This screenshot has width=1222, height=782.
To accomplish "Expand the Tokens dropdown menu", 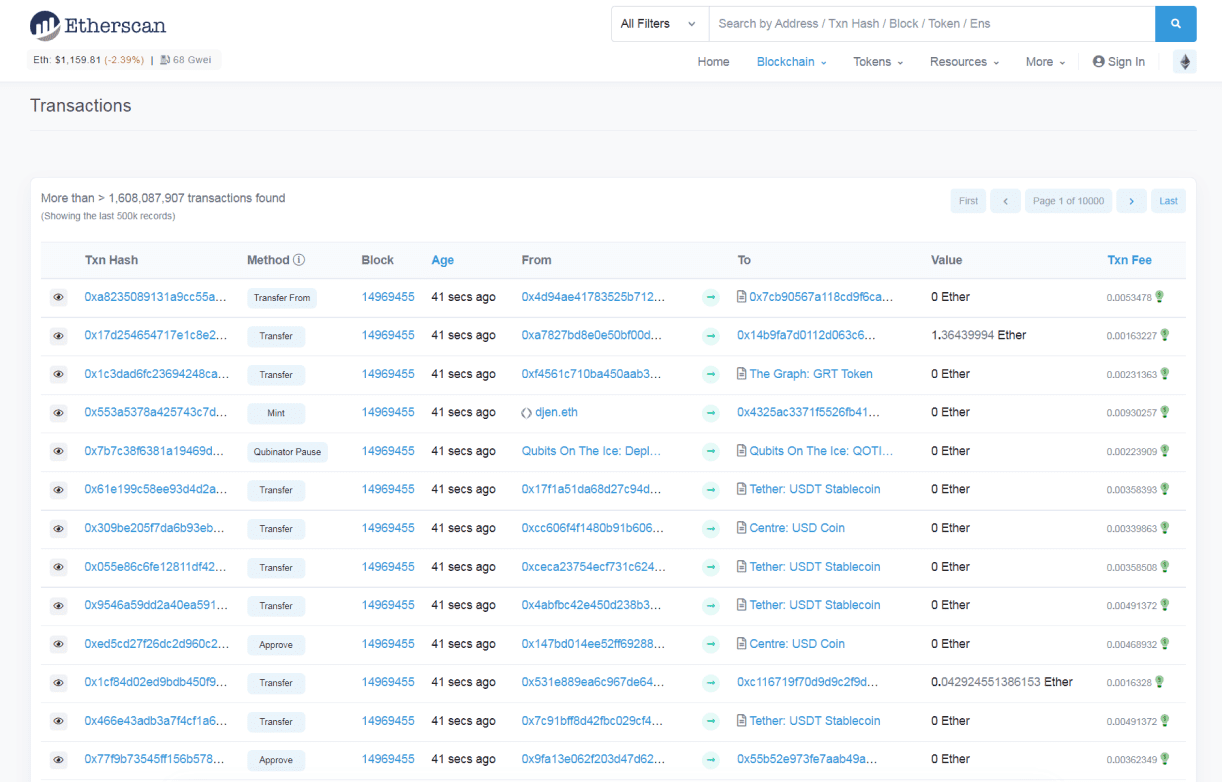I will [877, 62].
